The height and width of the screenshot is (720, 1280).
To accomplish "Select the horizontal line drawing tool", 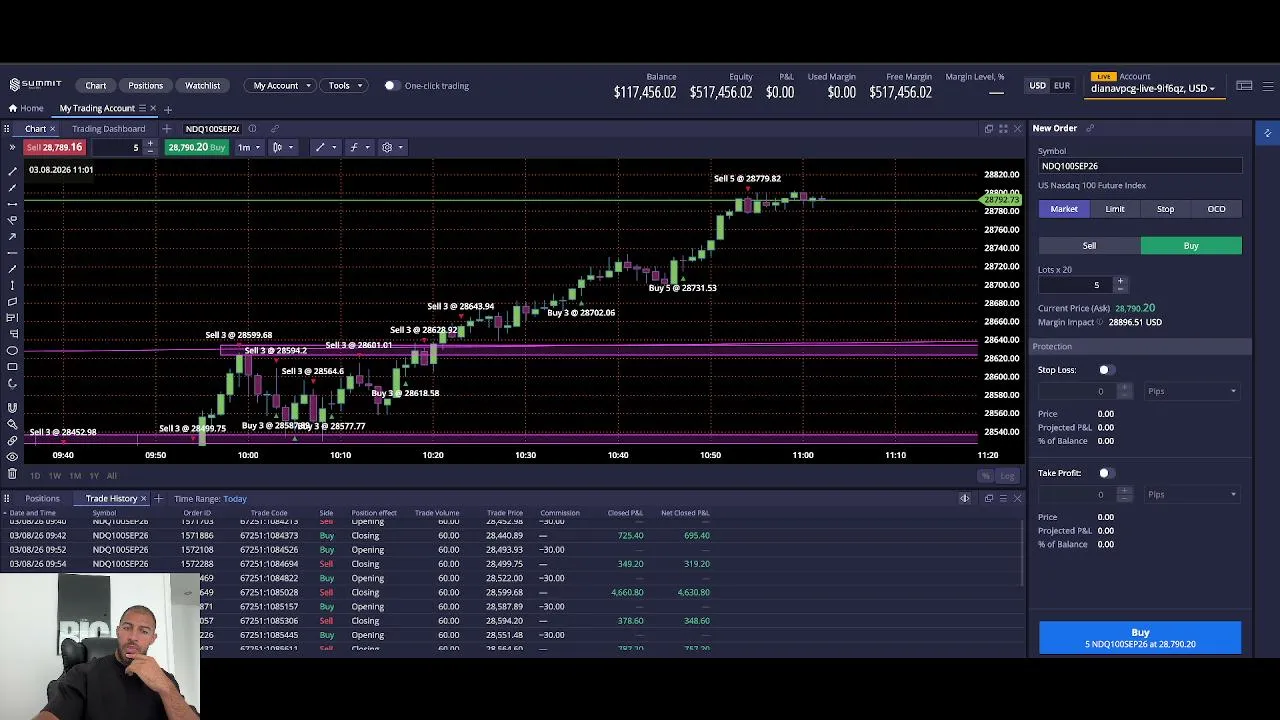I will 12,253.
